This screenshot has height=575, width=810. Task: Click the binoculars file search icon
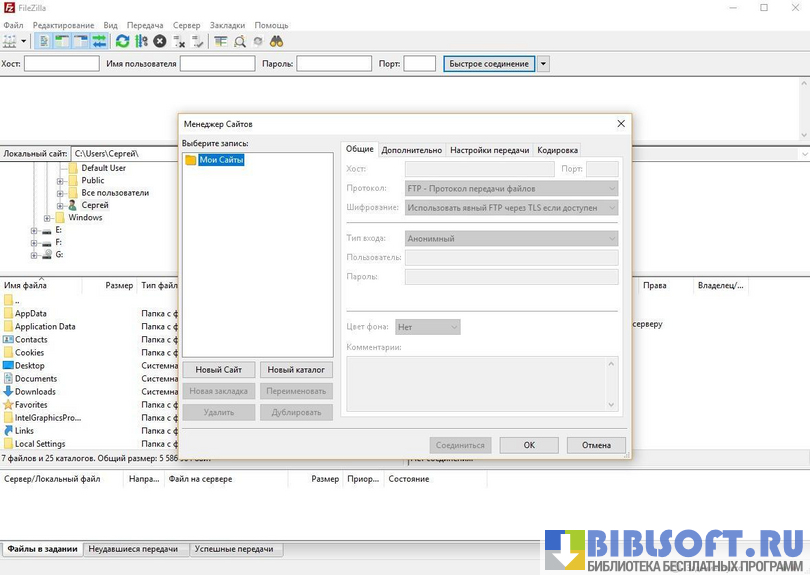(x=276, y=42)
